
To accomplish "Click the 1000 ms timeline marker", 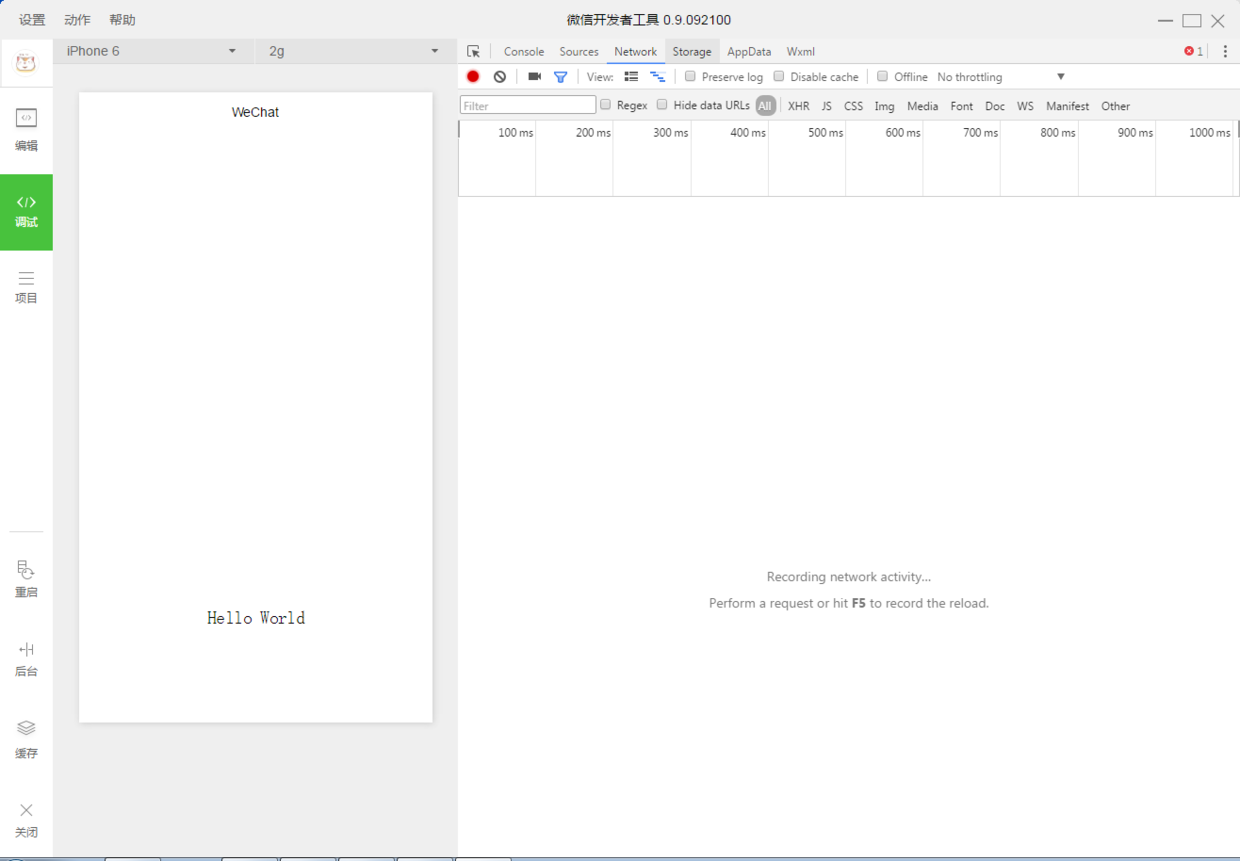I will click(x=1210, y=133).
